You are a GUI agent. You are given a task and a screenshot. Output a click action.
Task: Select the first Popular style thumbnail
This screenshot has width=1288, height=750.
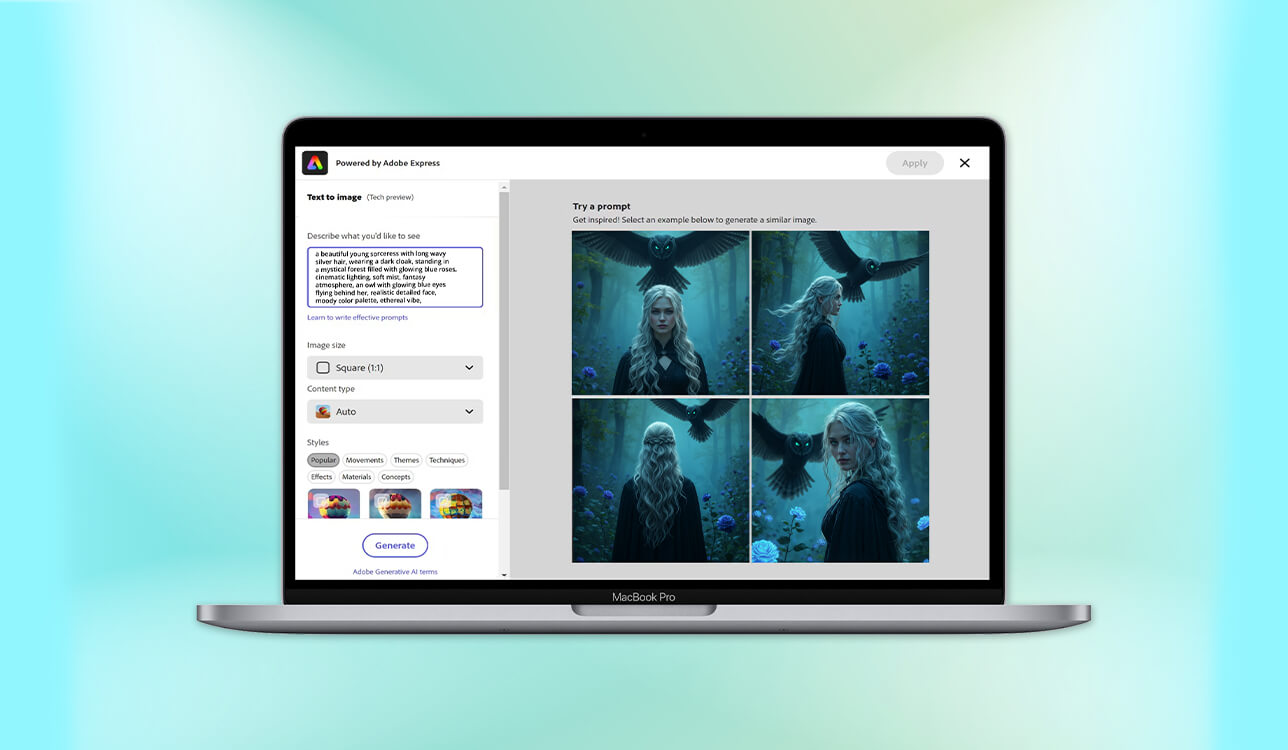[x=334, y=503]
